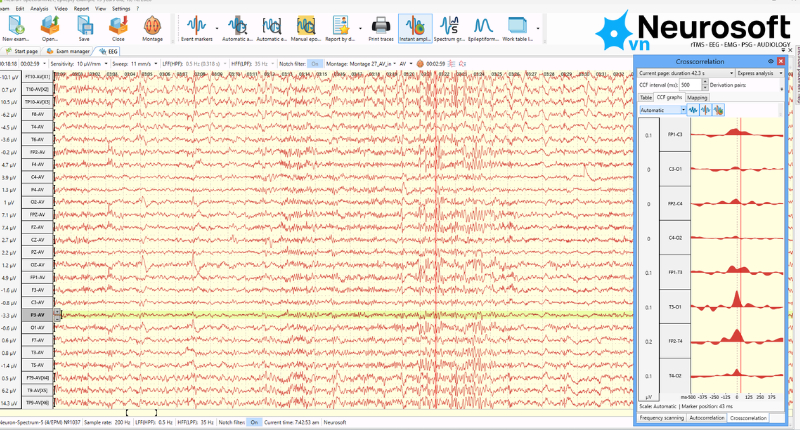Click the Save toolbar icon

click(x=84, y=27)
